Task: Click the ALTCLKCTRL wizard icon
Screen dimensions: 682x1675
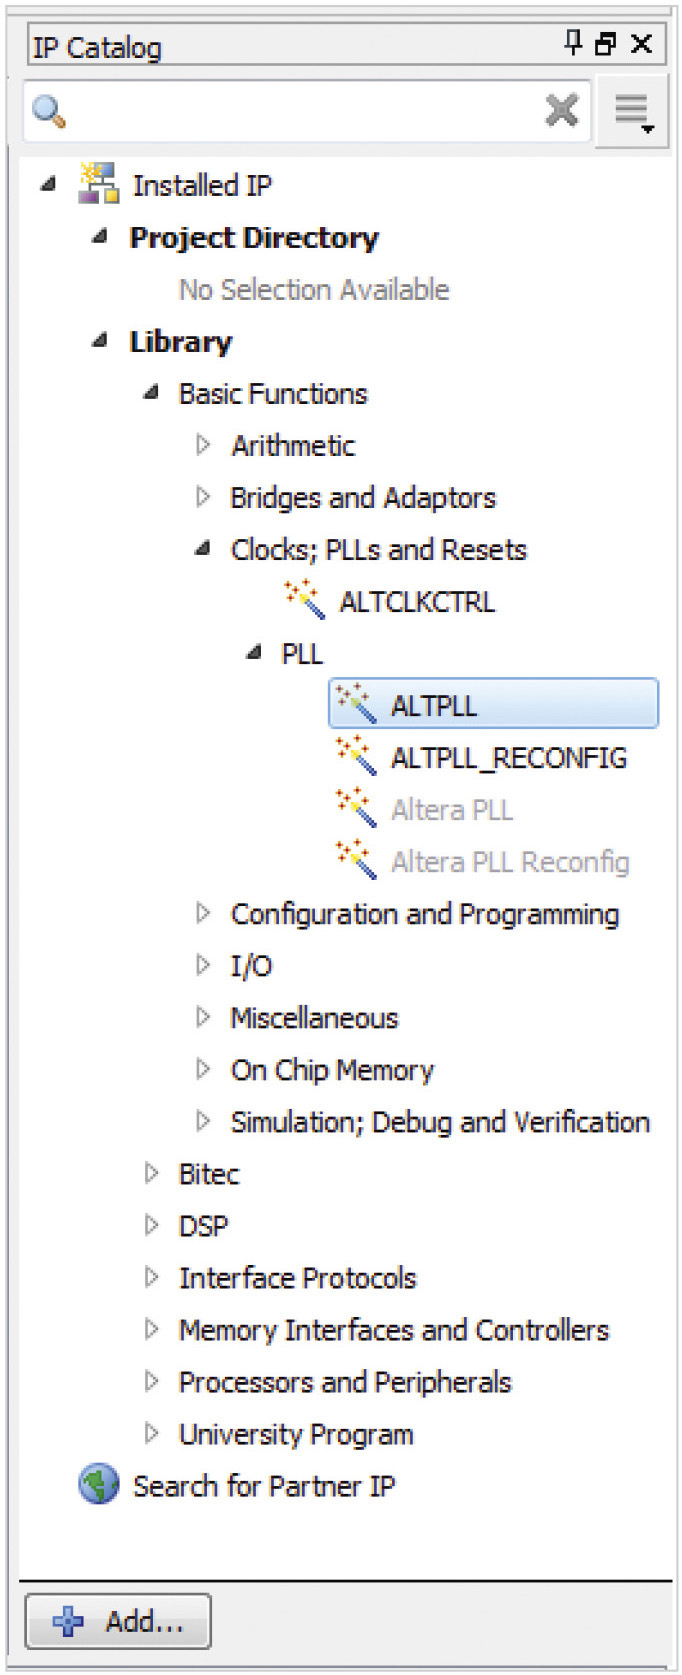Action: tap(304, 599)
